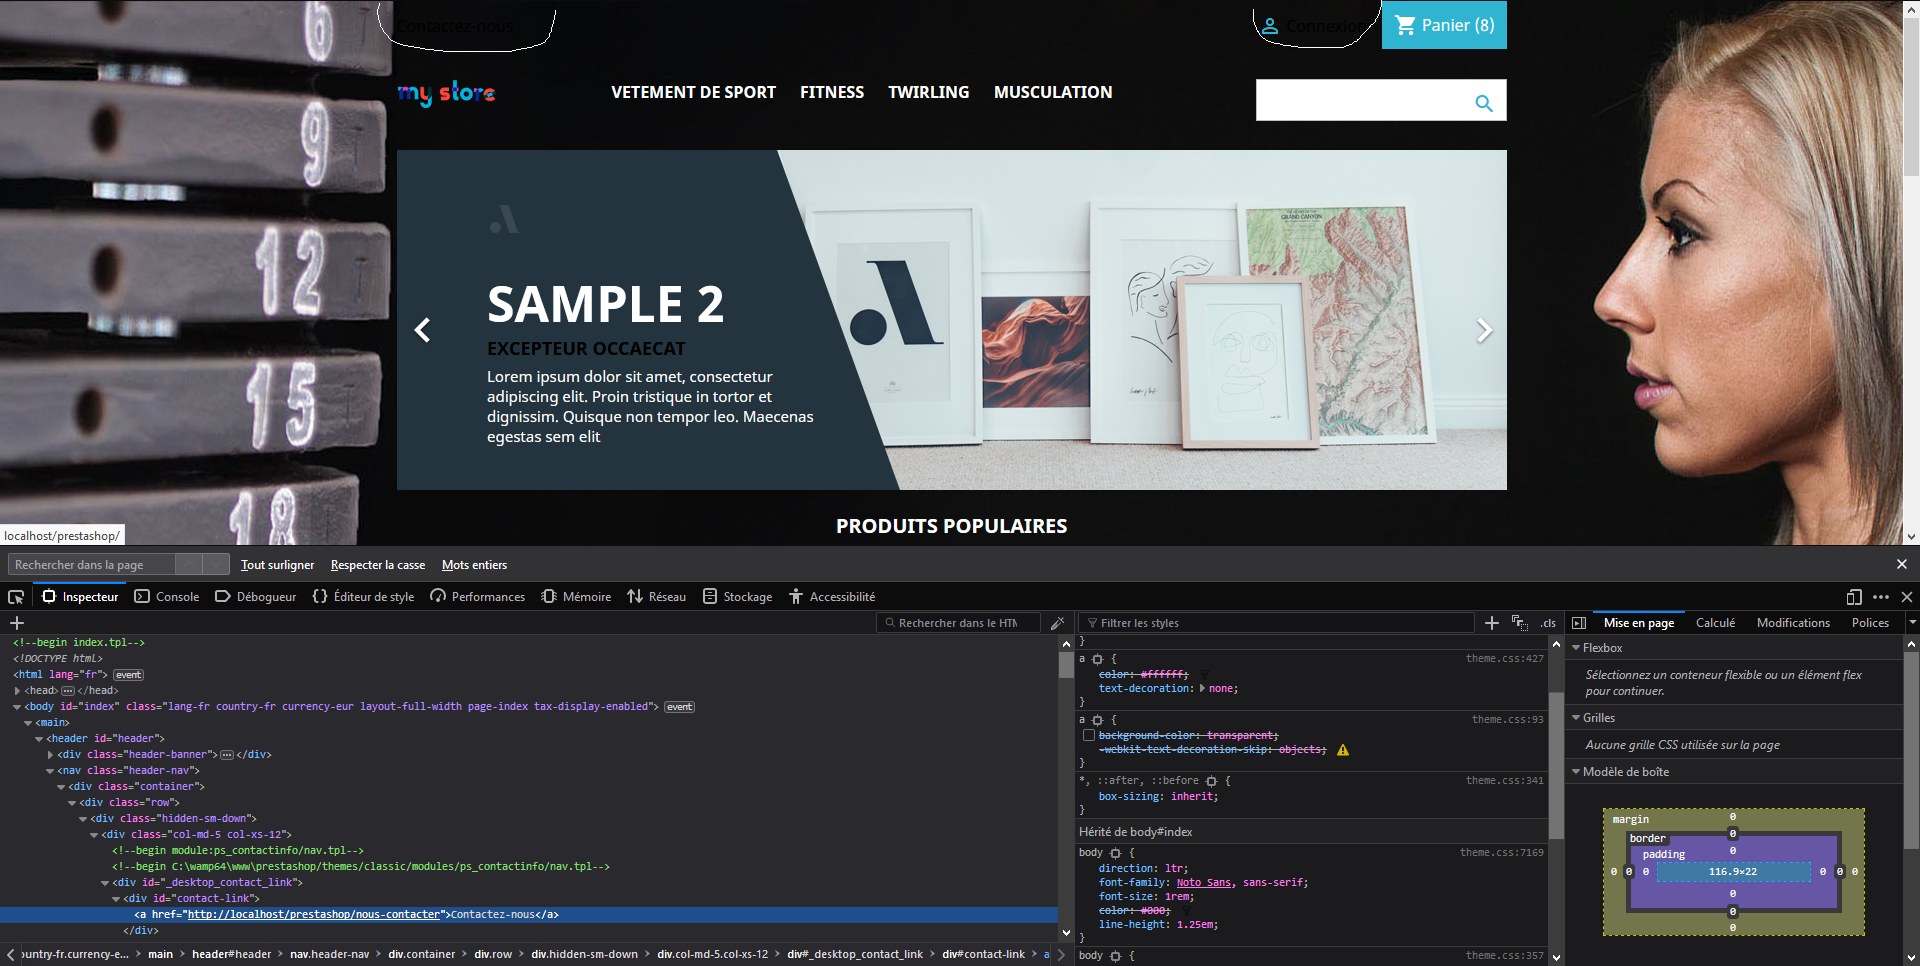Screen dimensions: 1920x966
Task: Open the devtools more options menu
Action: pyautogui.click(x=1881, y=597)
